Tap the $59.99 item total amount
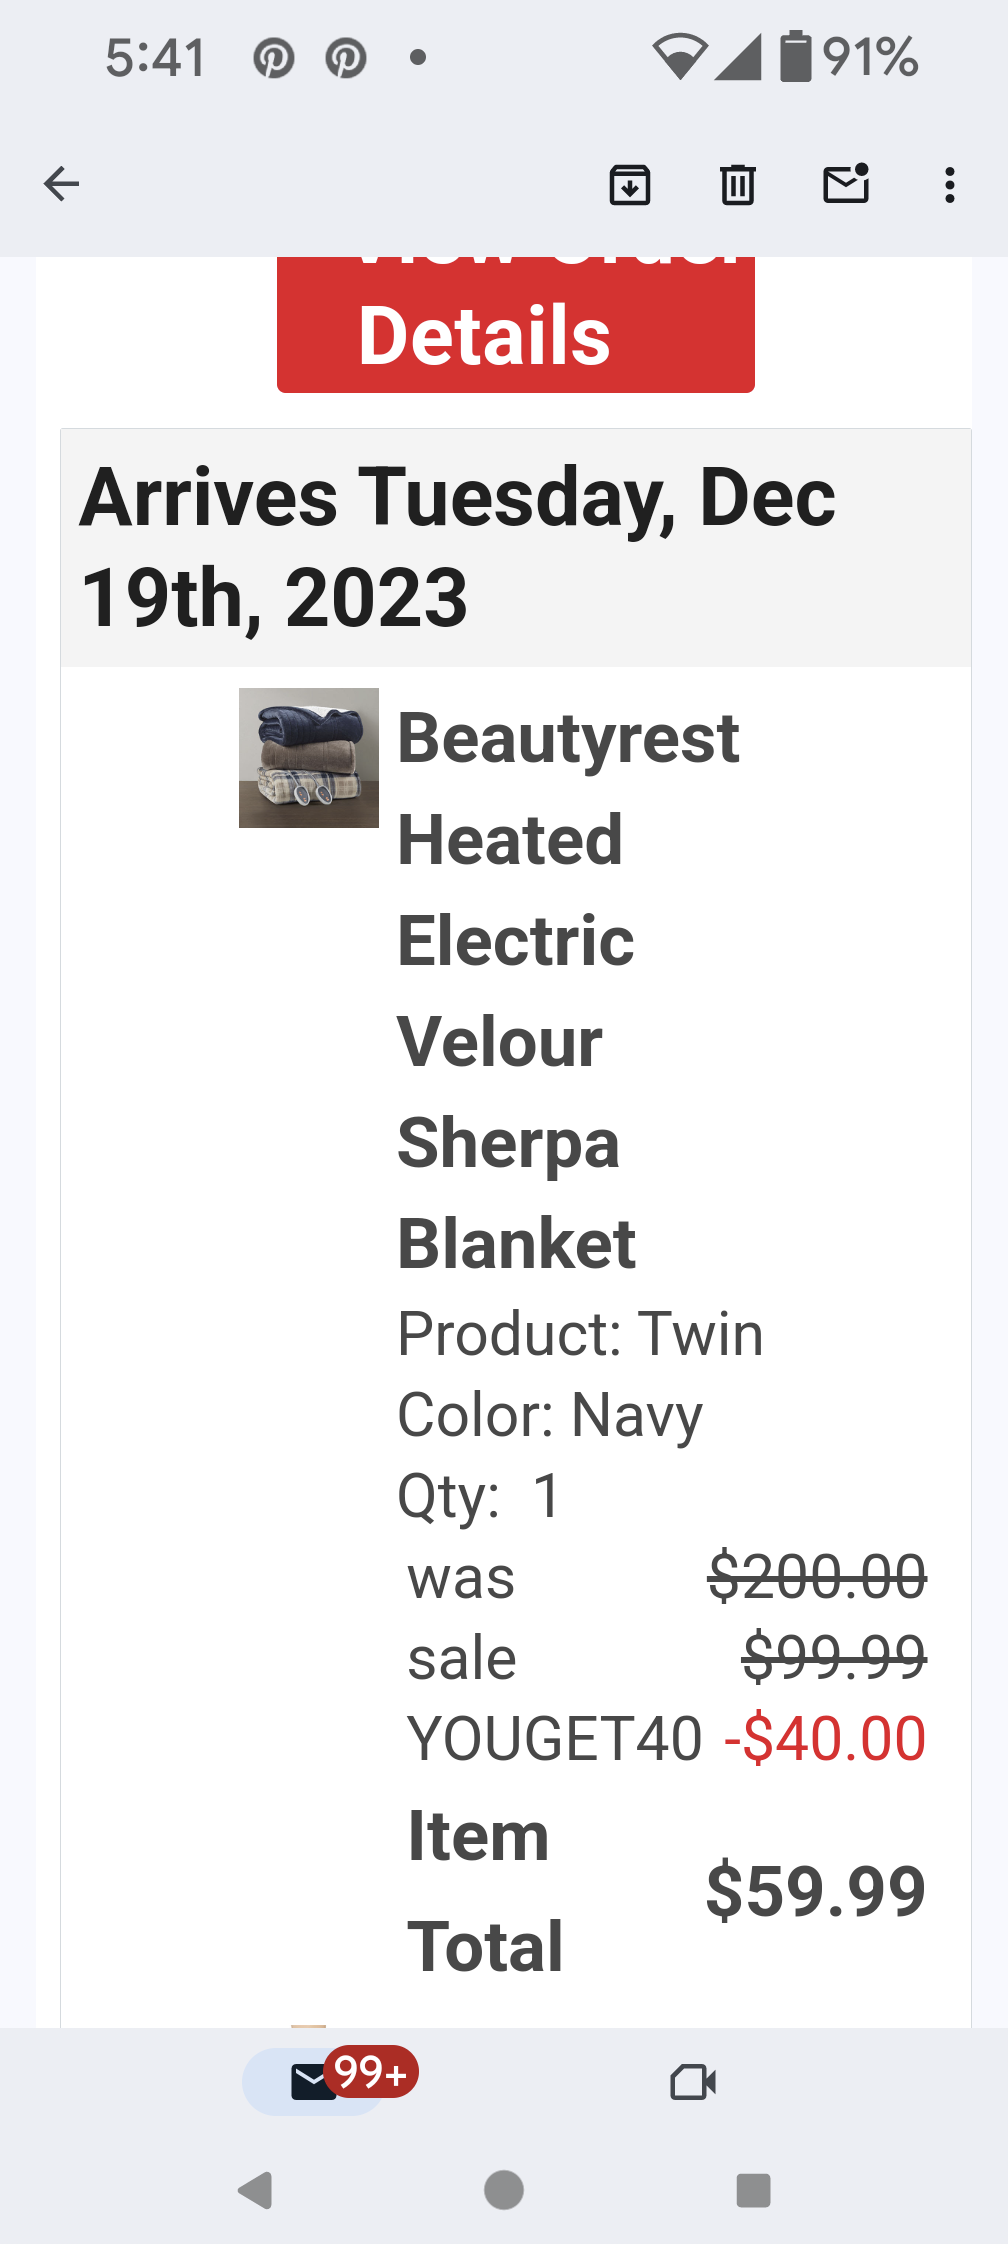 [x=816, y=1891]
